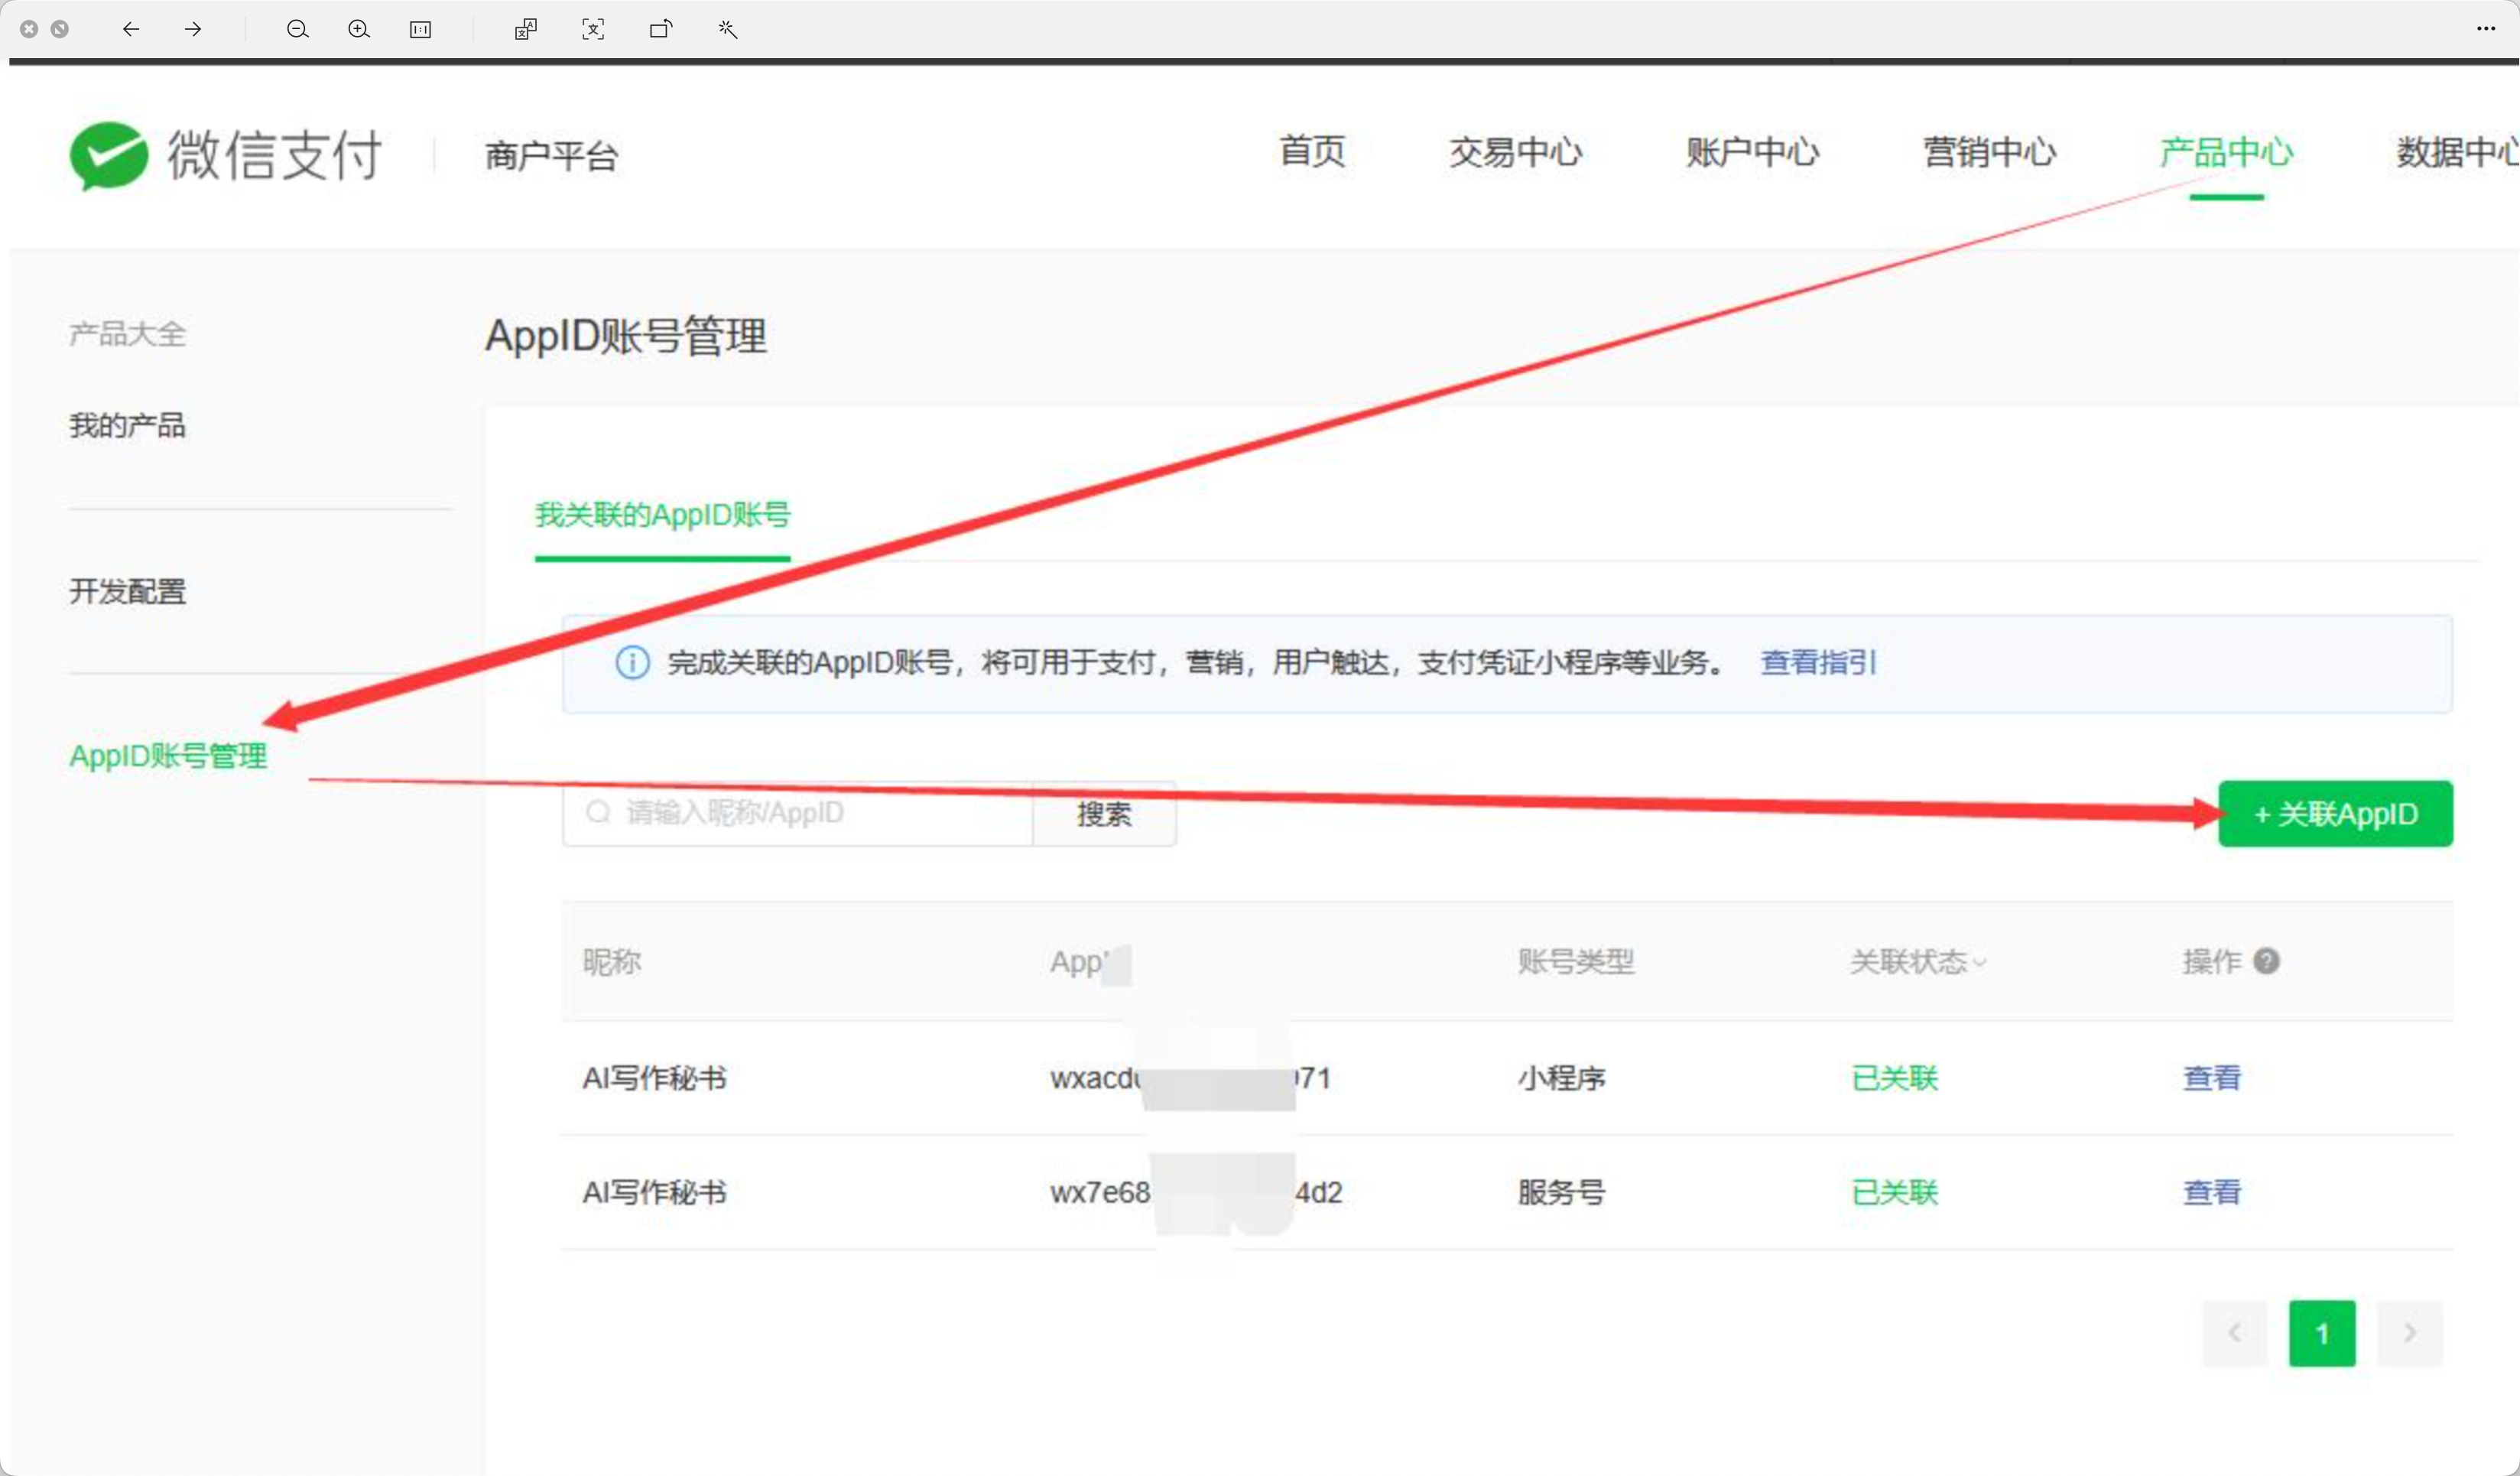Screen dimensions: 2520x1476
Task: Click the translate image icon in the toolbar
Action: pos(526,29)
